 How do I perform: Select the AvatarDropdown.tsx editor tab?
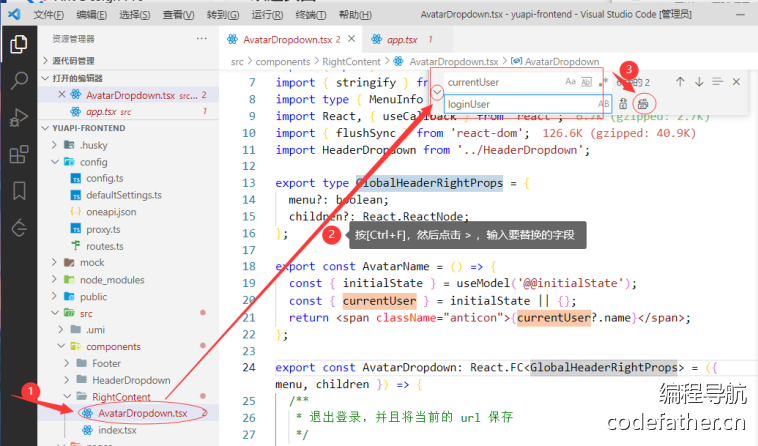tap(292, 39)
